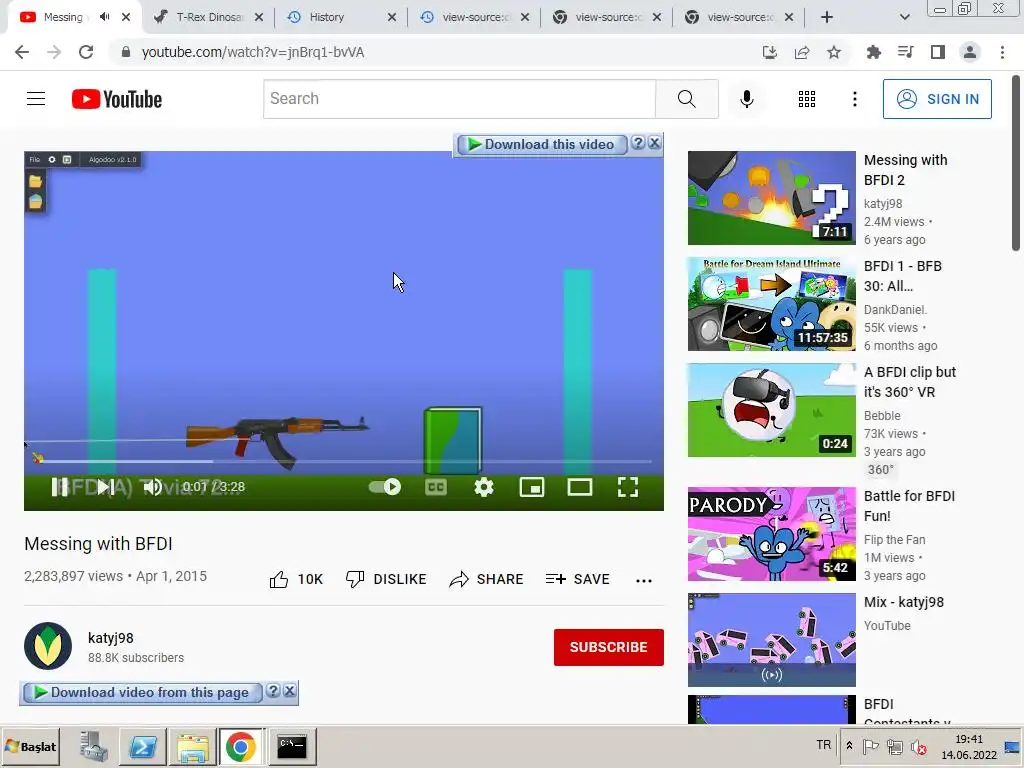Go back to previous page
The height and width of the screenshot is (768, 1024).
22,52
